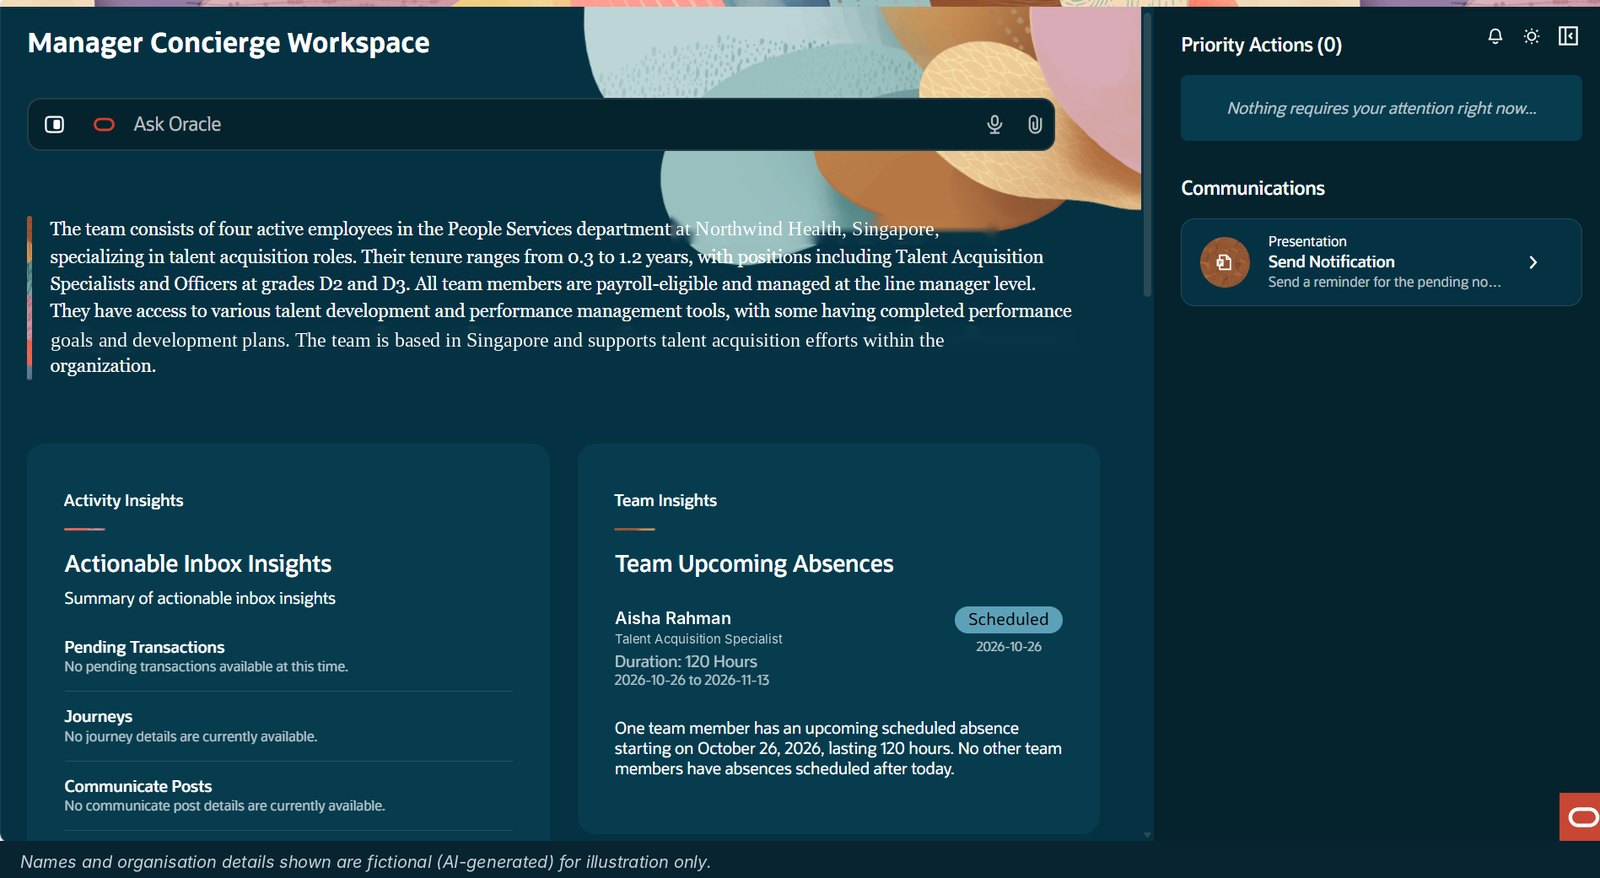Select the Aisha Rahman absence entry
This screenshot has width=1600, height=878.
(x=838, y=648)
